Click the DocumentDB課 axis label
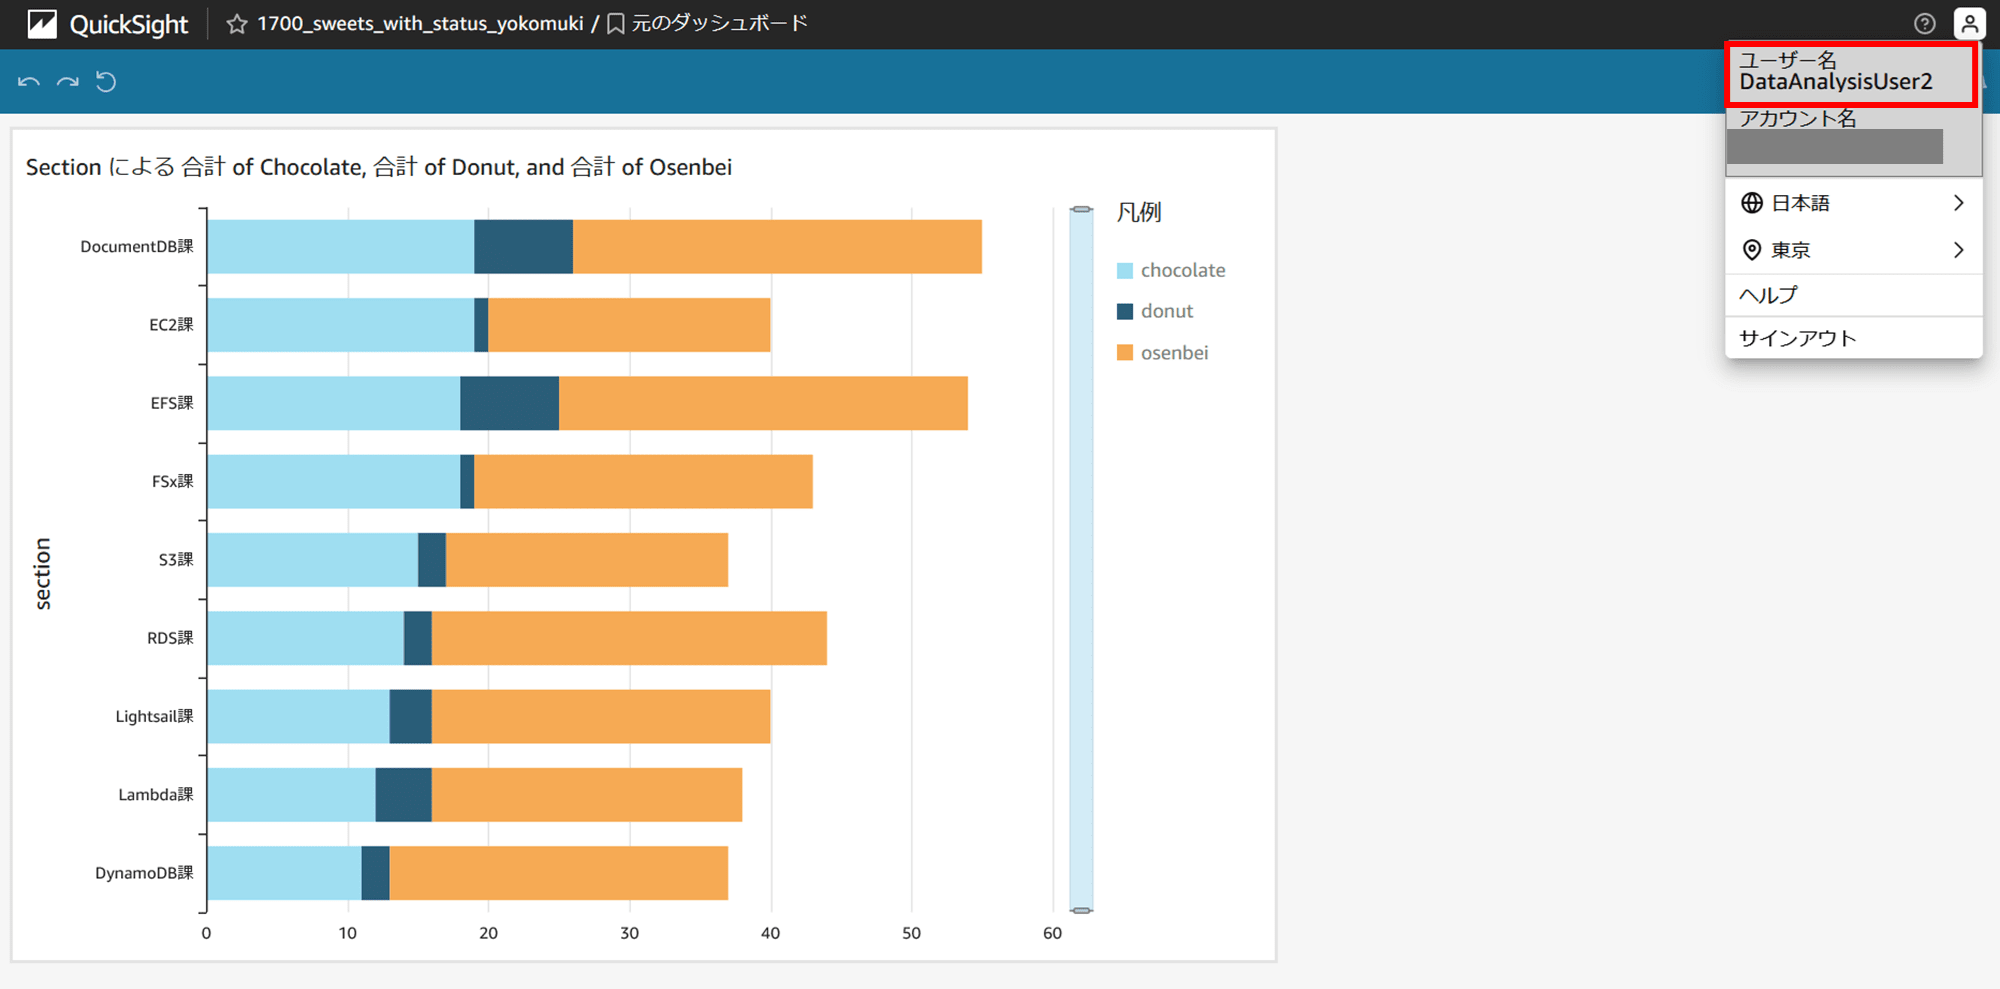2000x989 pixels. (137, 246)
